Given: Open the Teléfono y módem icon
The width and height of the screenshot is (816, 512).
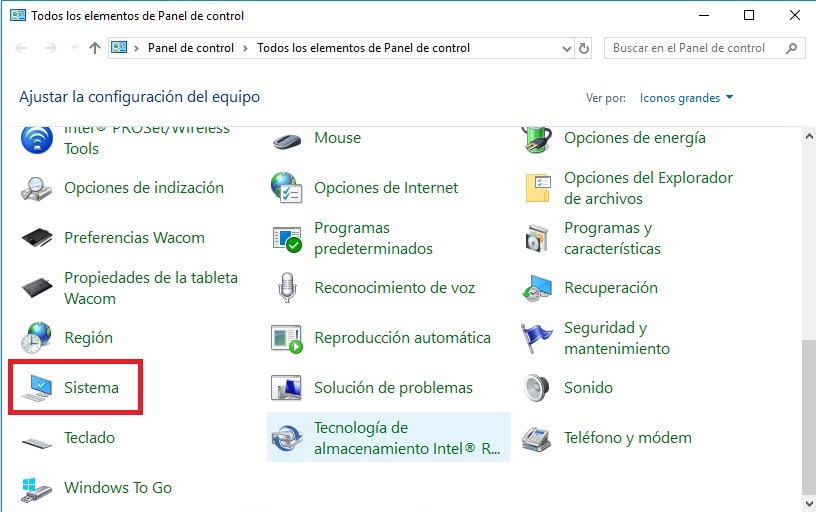Looking at the screenshot, I should tap(537, 438).
